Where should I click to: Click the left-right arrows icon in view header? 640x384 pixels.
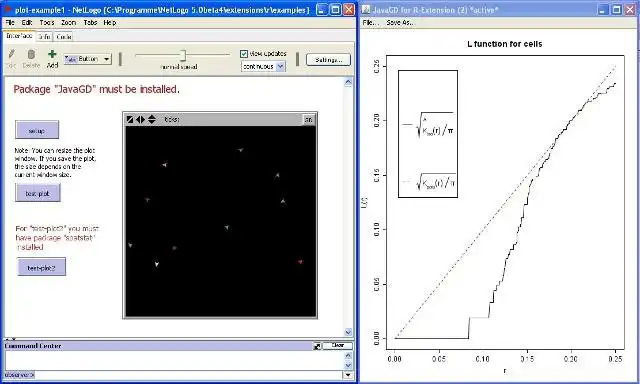point(140,119)
